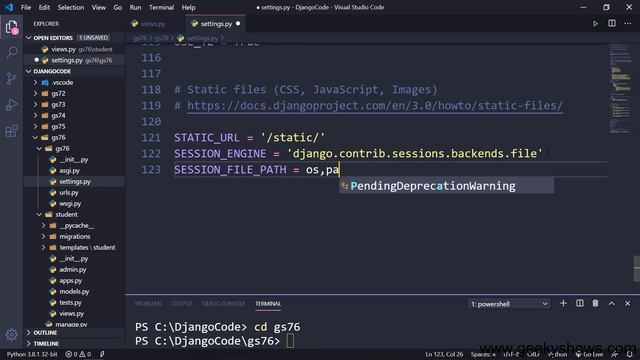
Task: Open tests.py in student folder
Action: pyautogui.click(x=70, y=302)
